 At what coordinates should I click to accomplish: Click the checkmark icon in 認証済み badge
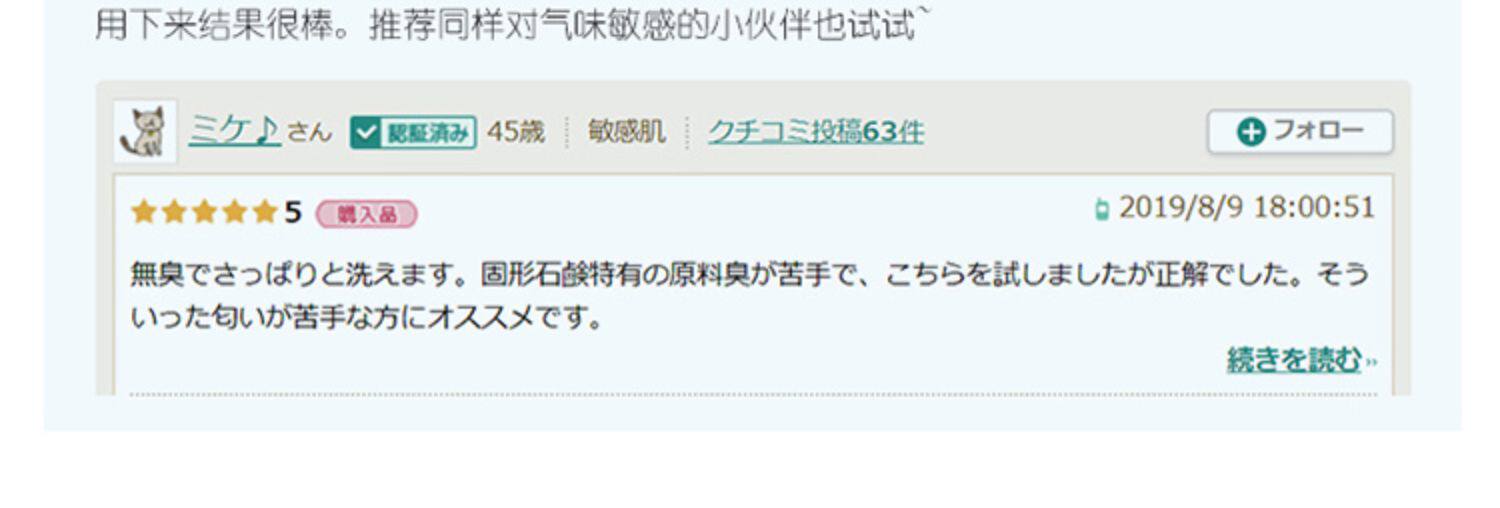tap(365, 132)
